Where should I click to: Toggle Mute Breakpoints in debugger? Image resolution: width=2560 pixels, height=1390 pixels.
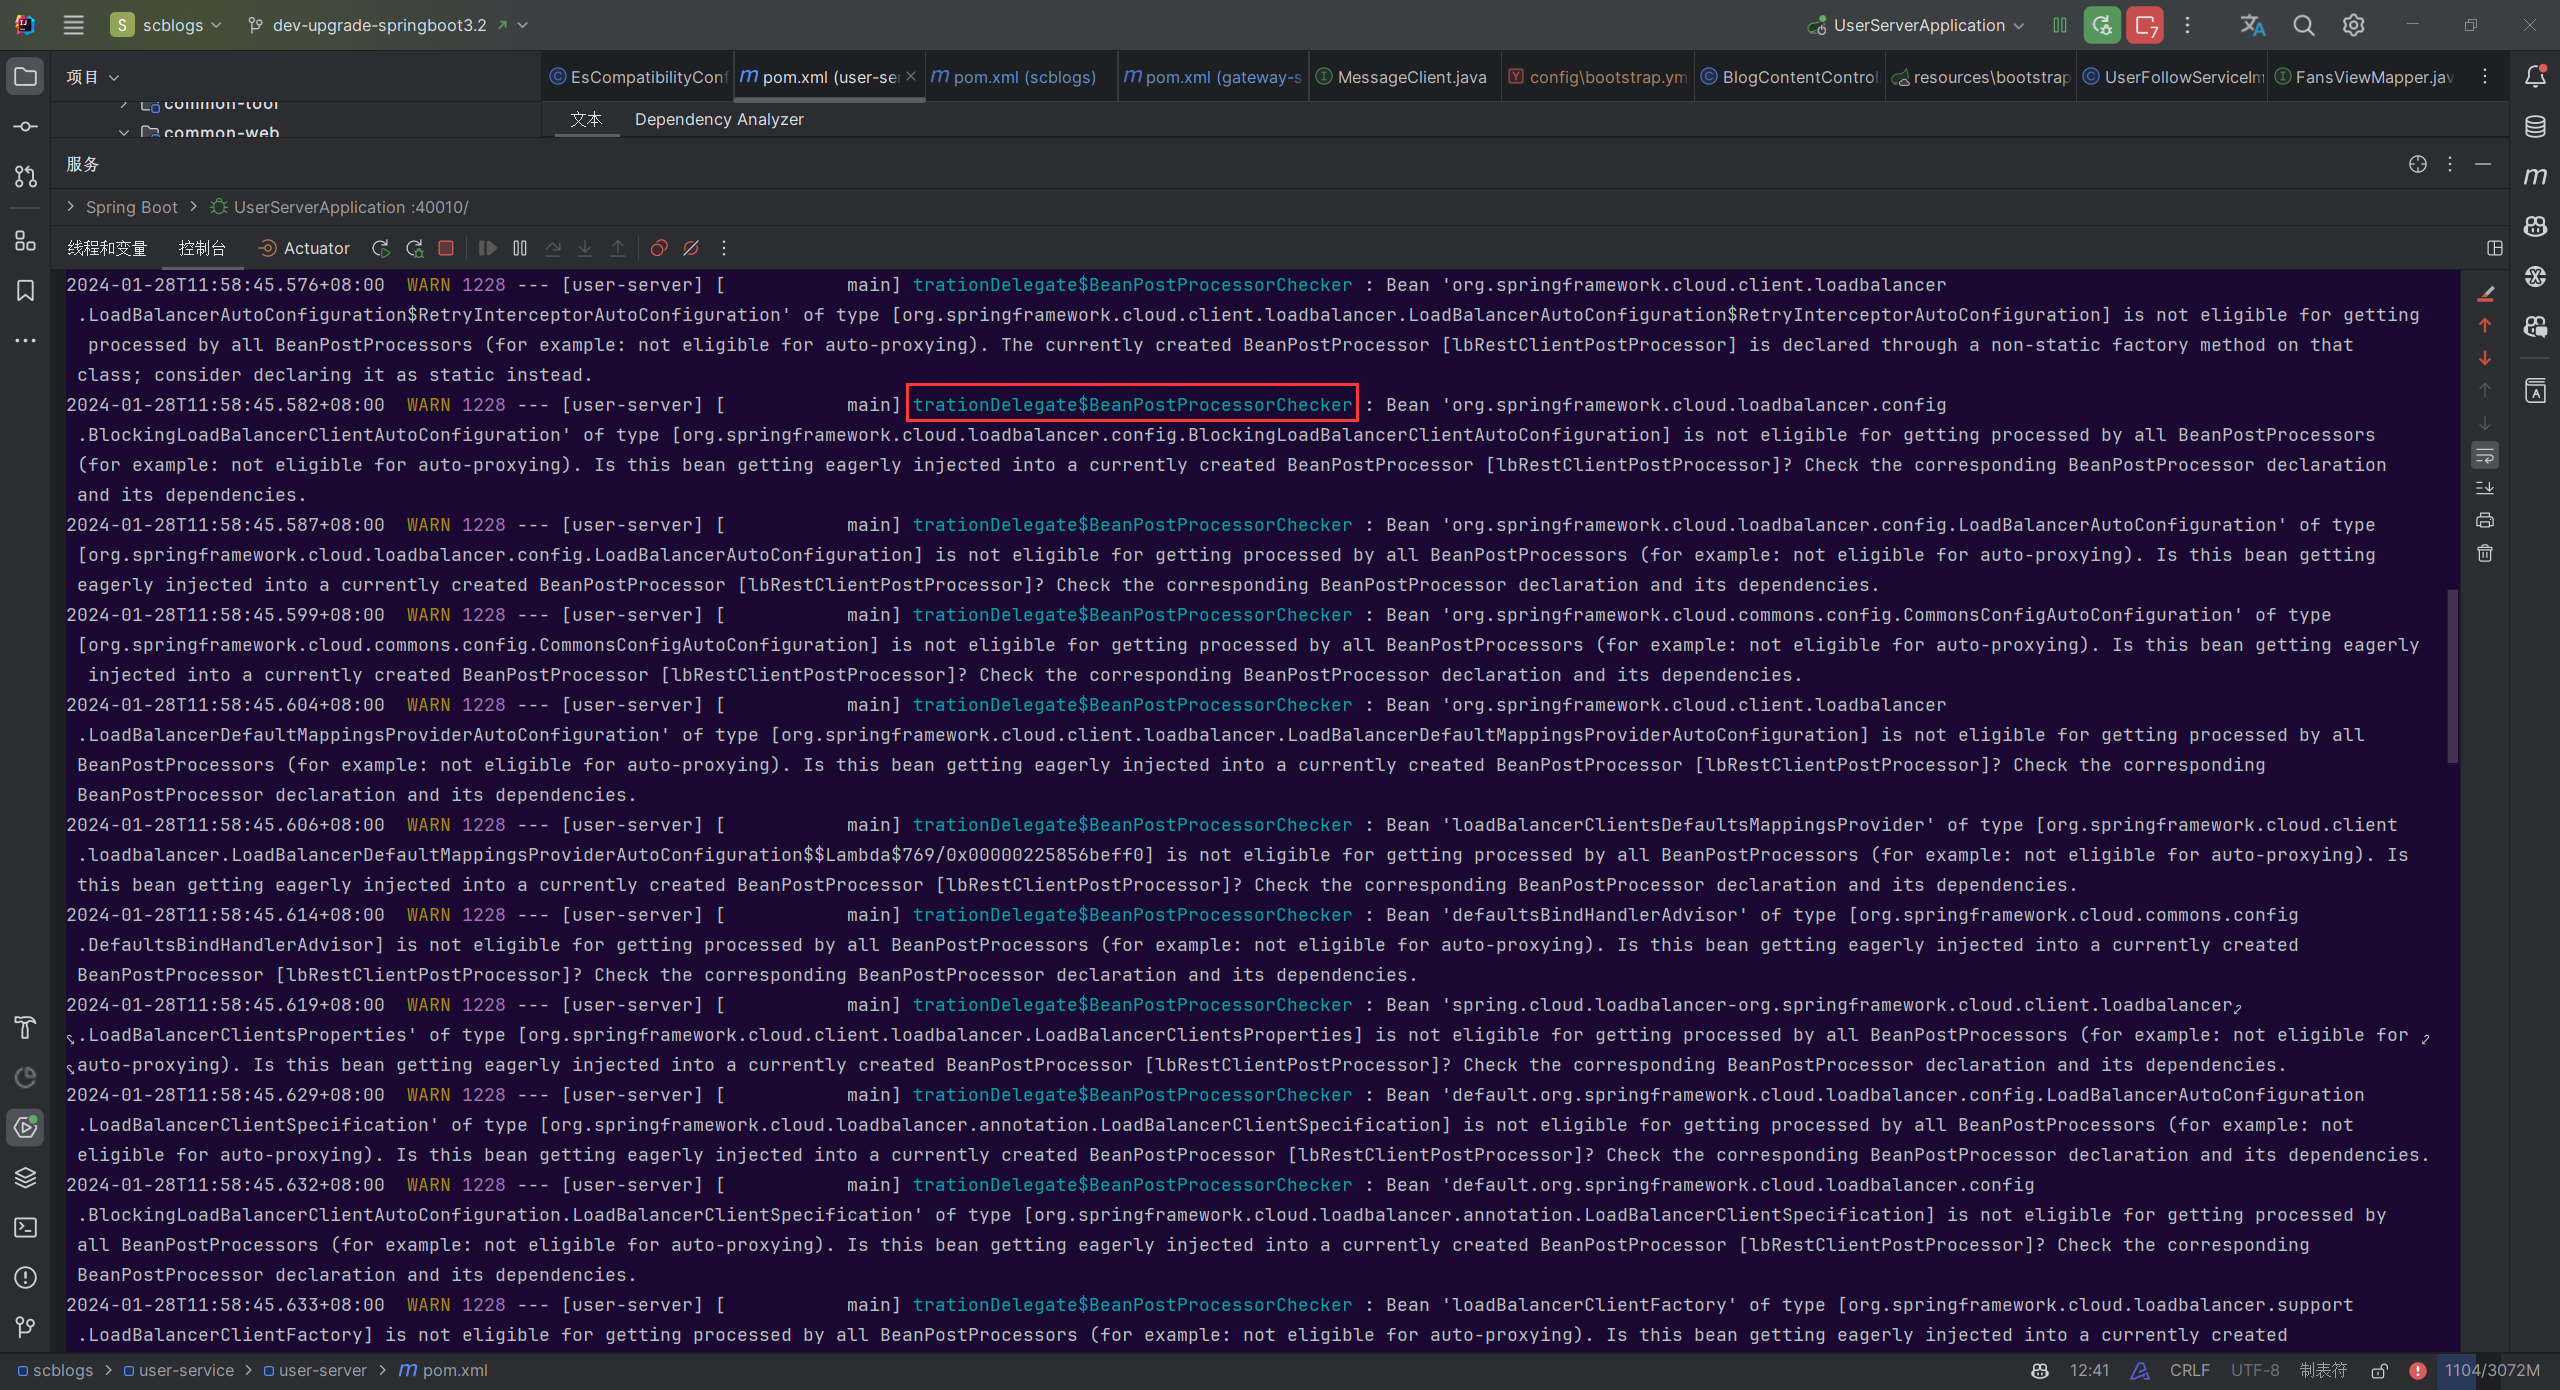[x=691, y=248]
